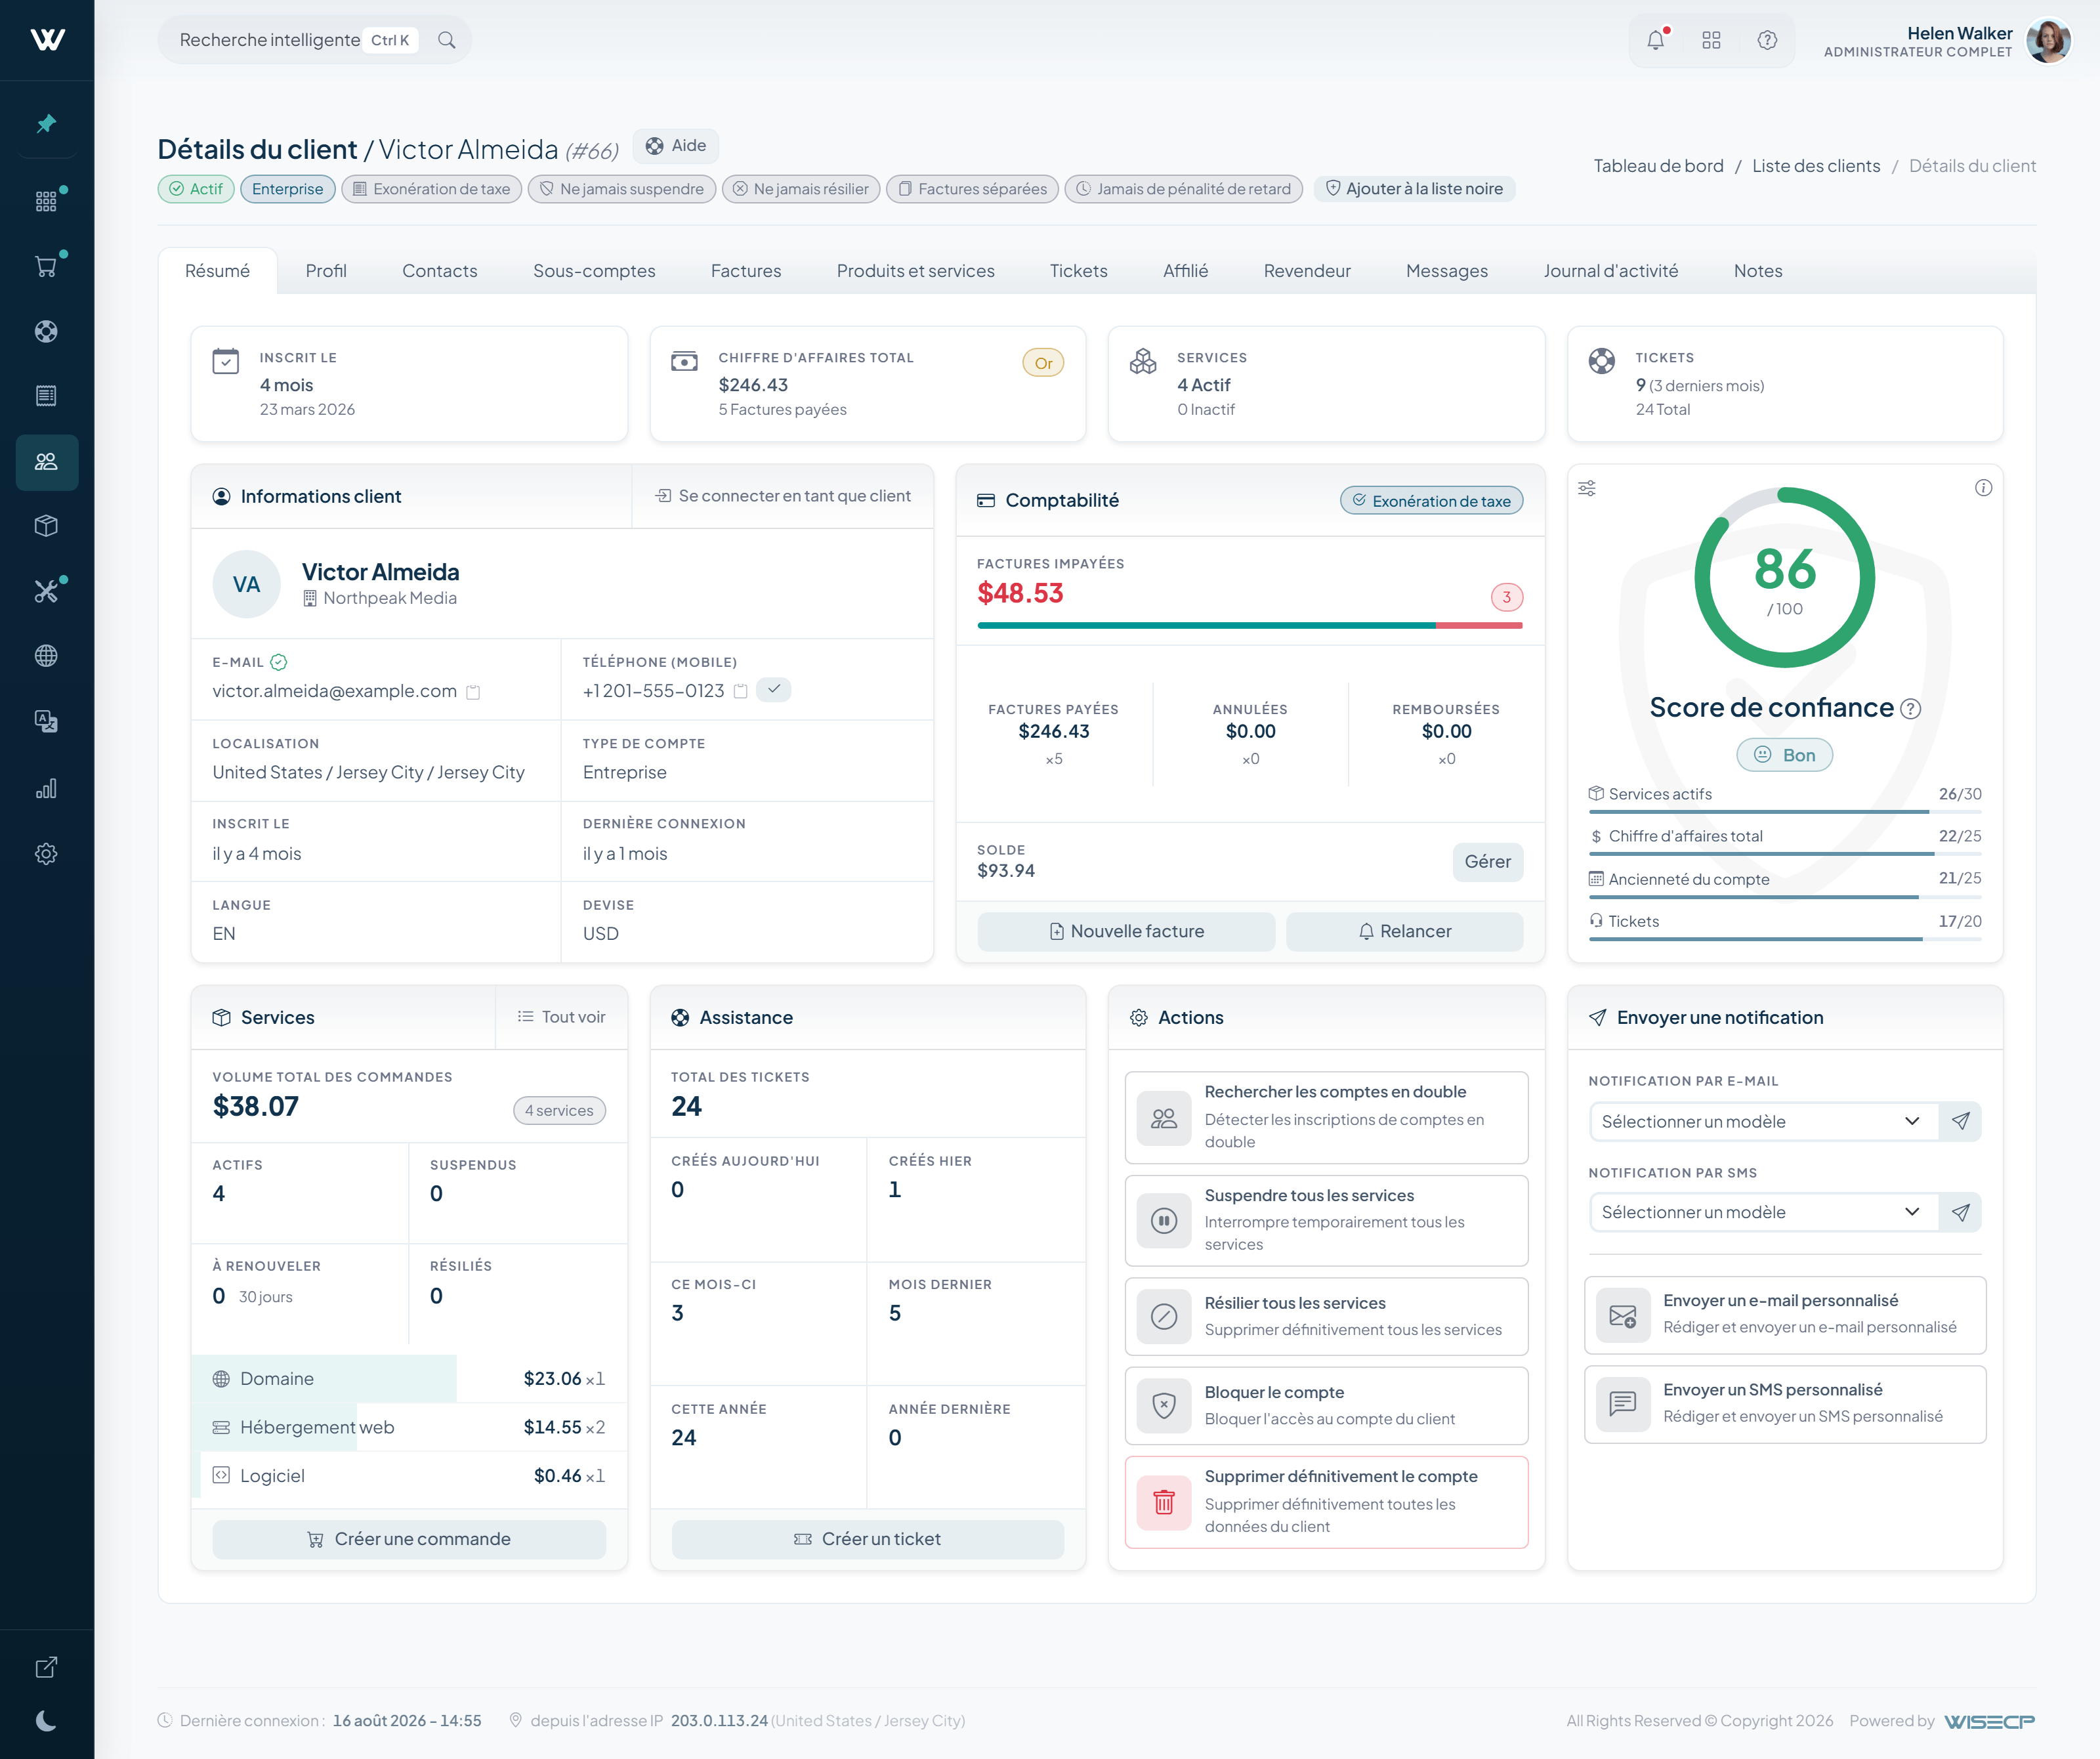
Task: Click the Enterprise account type badge
Action: point(287,189)
